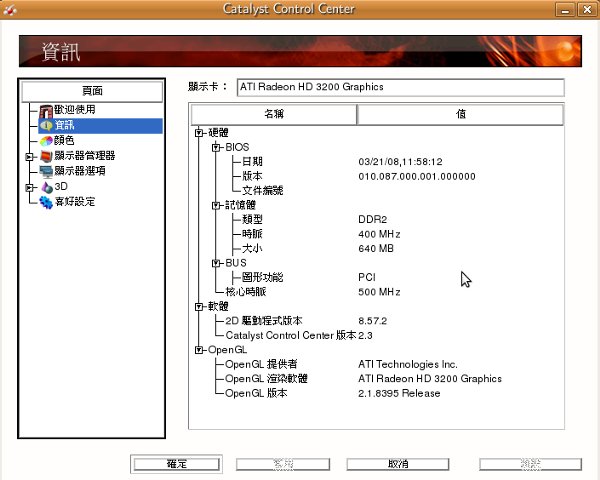Click the 8.57.2 driver version value

pyautogui.click(x=372, y=321)
